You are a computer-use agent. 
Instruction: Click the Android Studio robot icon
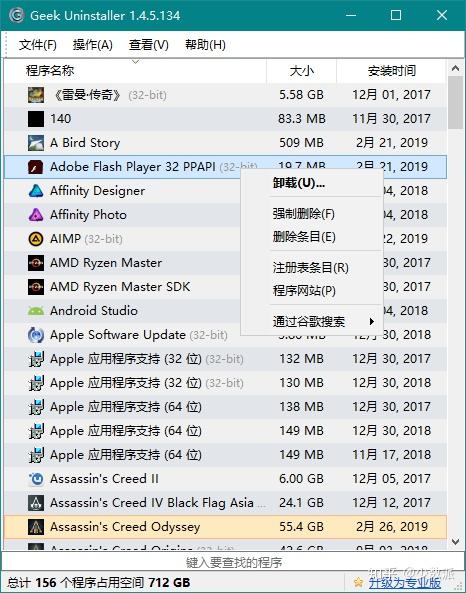point(36,311)
